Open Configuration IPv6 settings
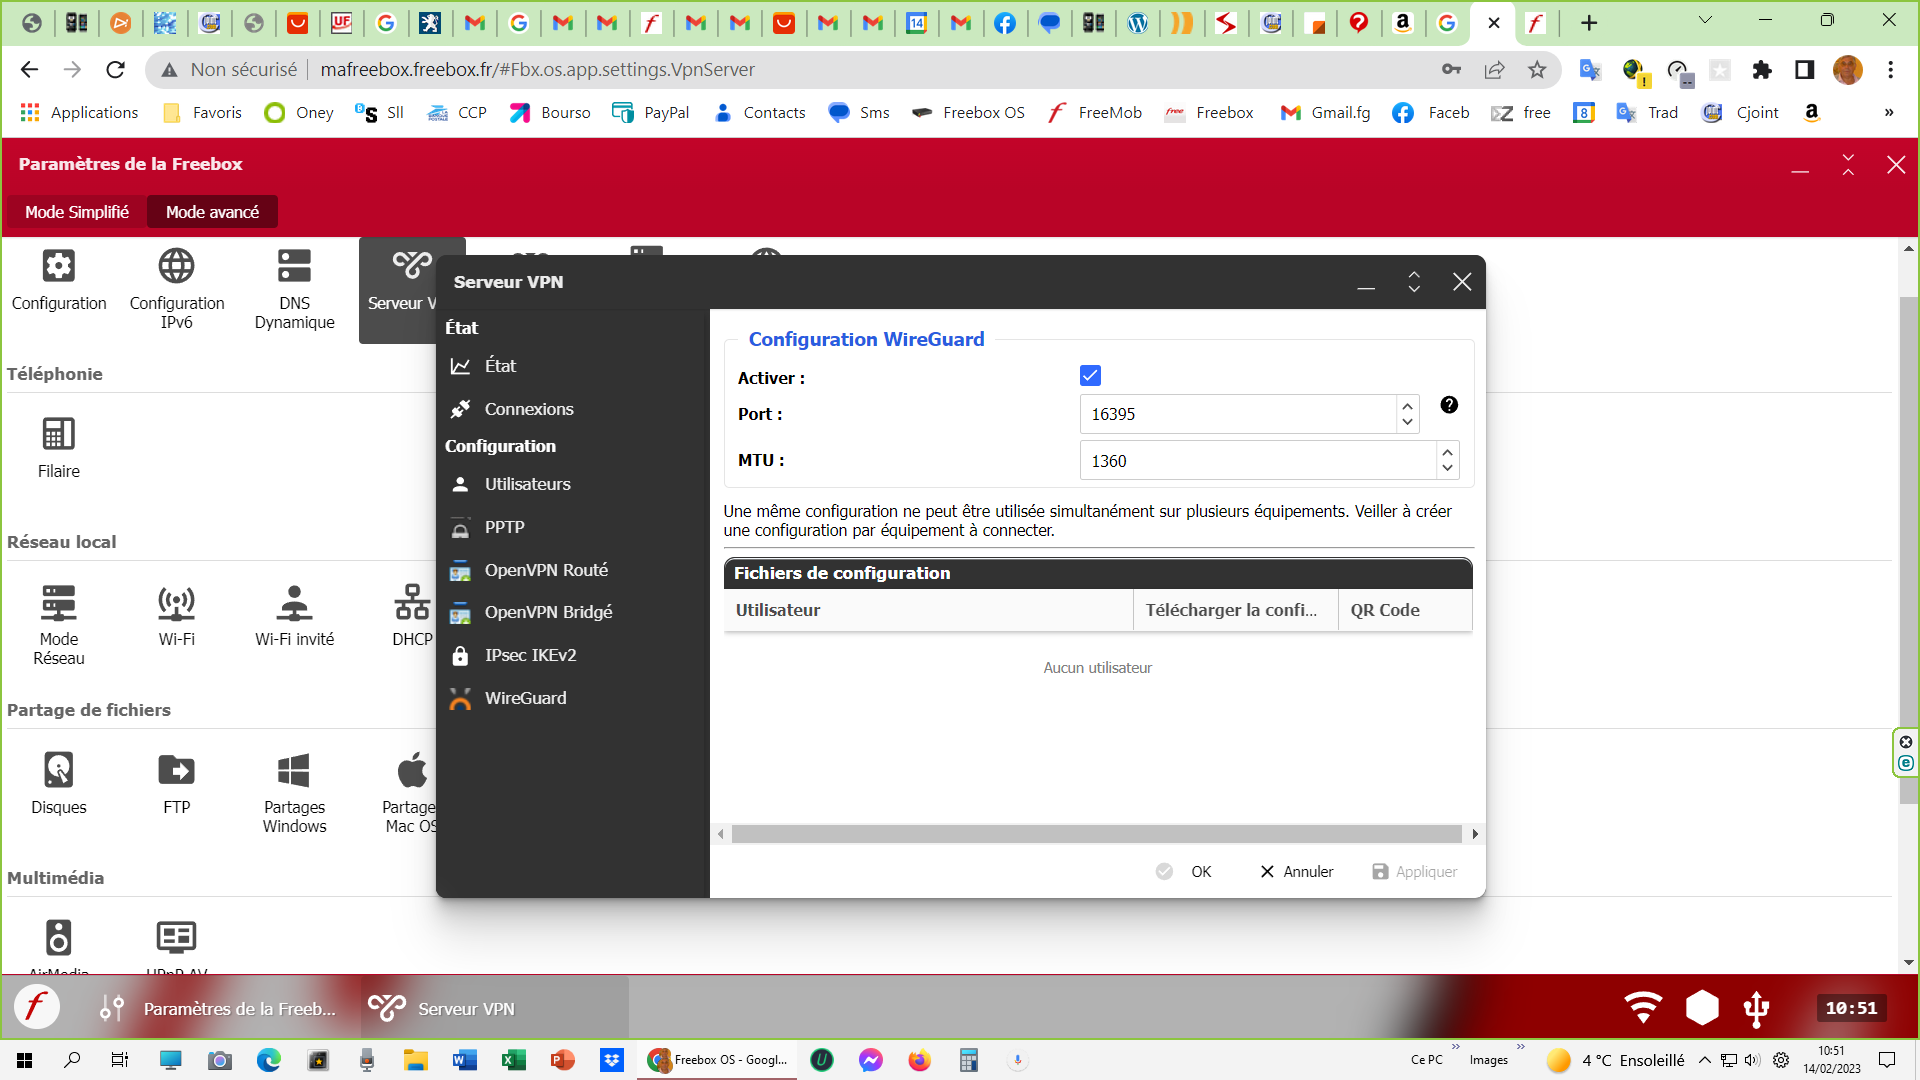This screenshot has width=1920, height=1080. 177,288
